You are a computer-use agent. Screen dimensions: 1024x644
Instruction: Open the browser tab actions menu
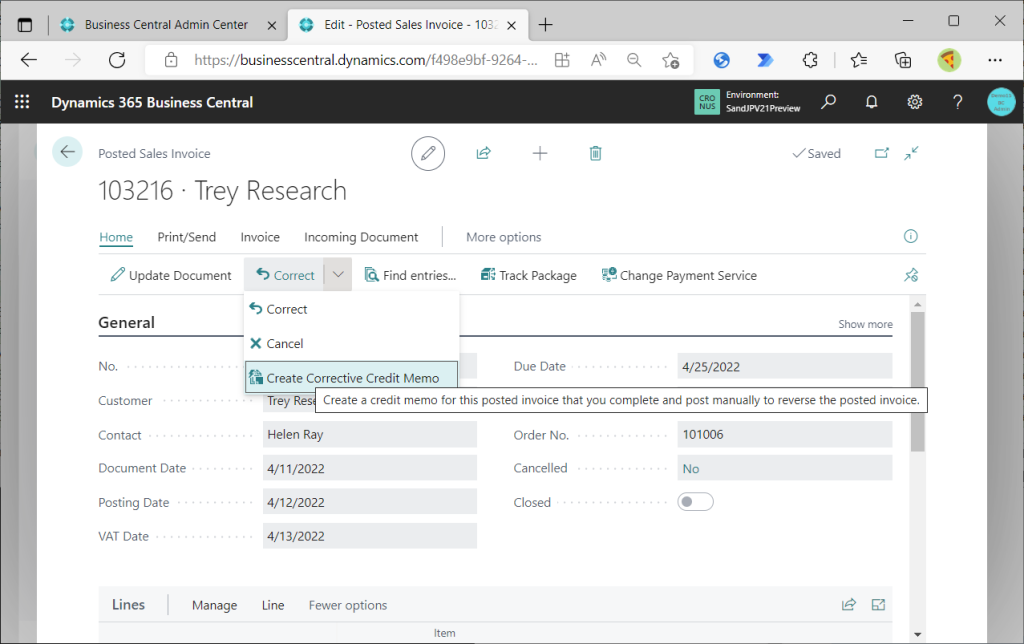point(25,25)
